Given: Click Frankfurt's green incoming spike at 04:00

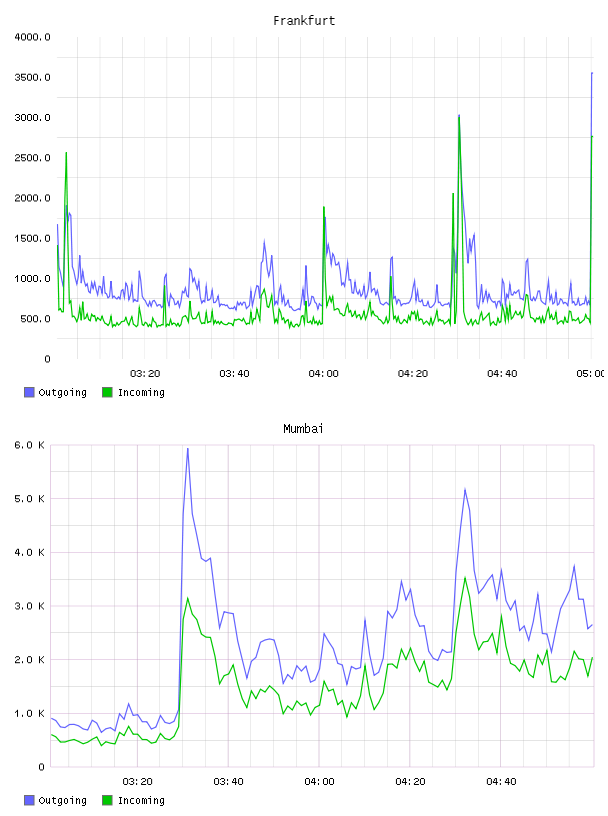Looking at the screenshot, I should point(324,207).
